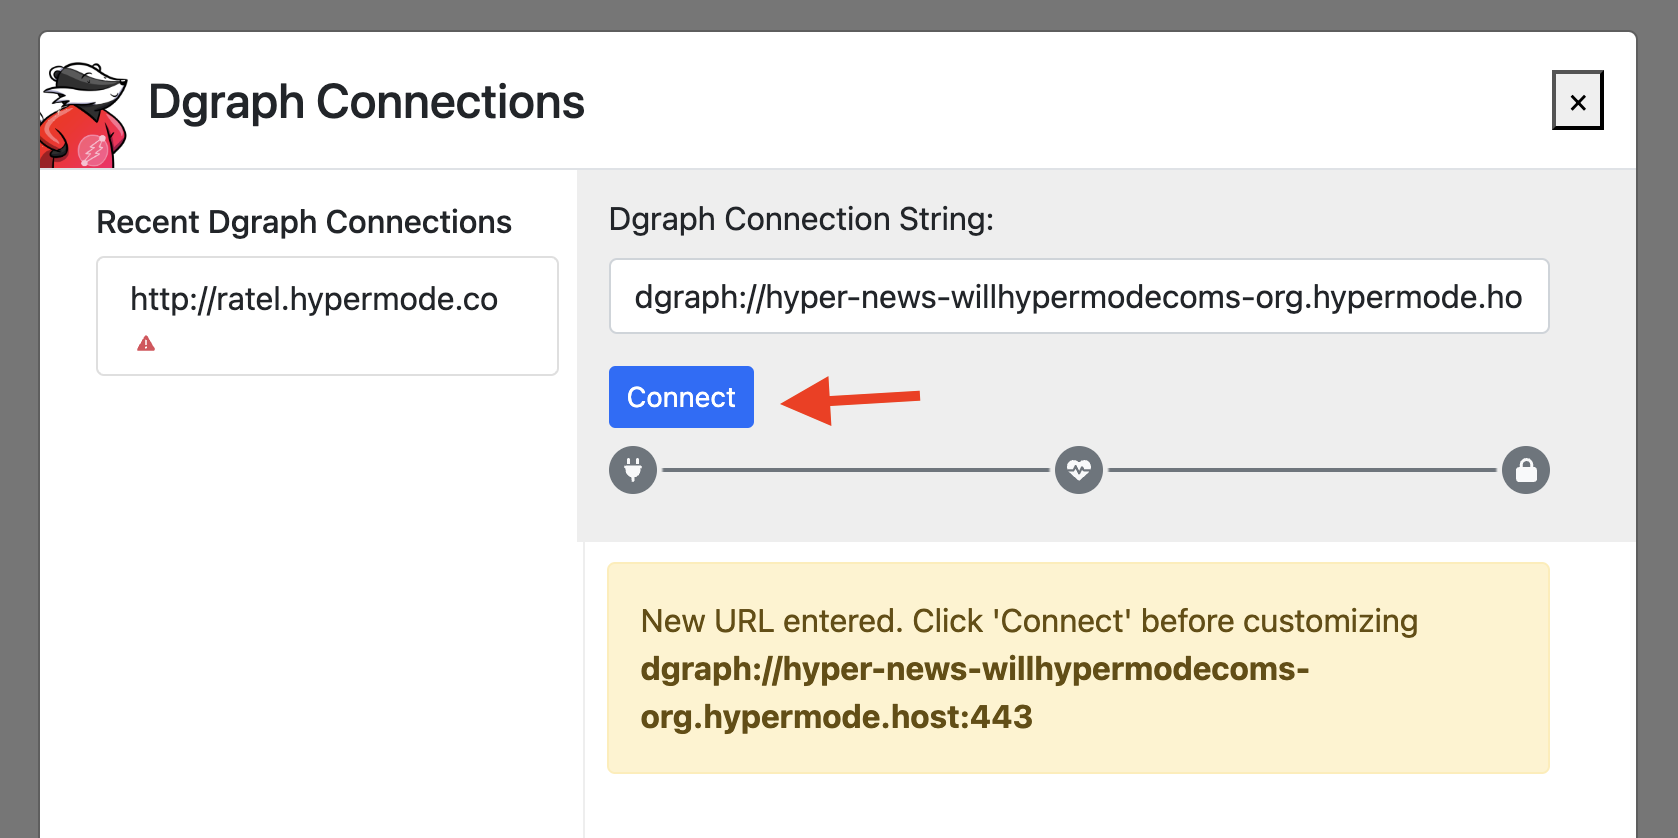Click the connection string label above the input
The width and height of the screenshot is (1678, 838).
(801, 218)
